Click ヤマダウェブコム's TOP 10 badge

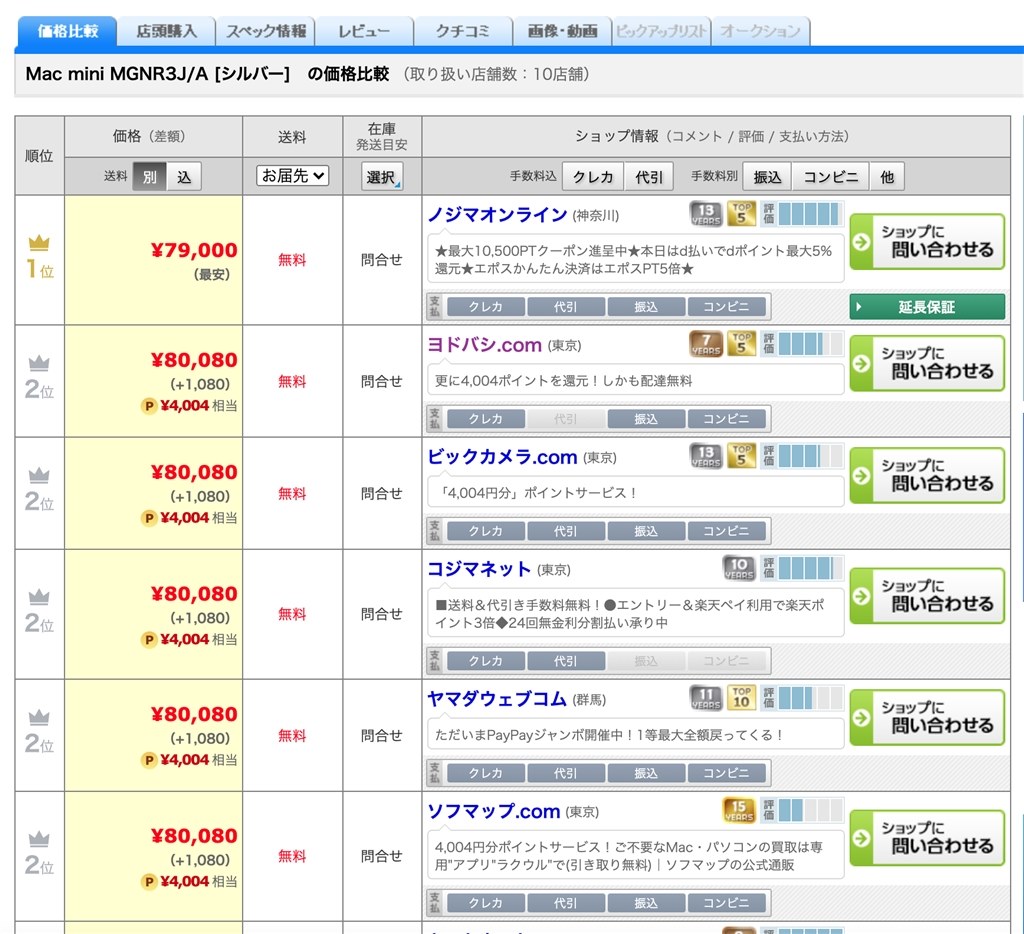point(741,698)
